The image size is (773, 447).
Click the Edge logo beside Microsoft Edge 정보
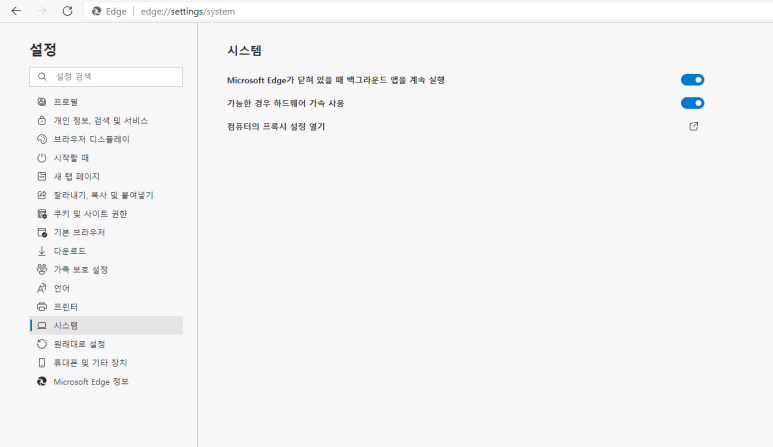[42, 381]
